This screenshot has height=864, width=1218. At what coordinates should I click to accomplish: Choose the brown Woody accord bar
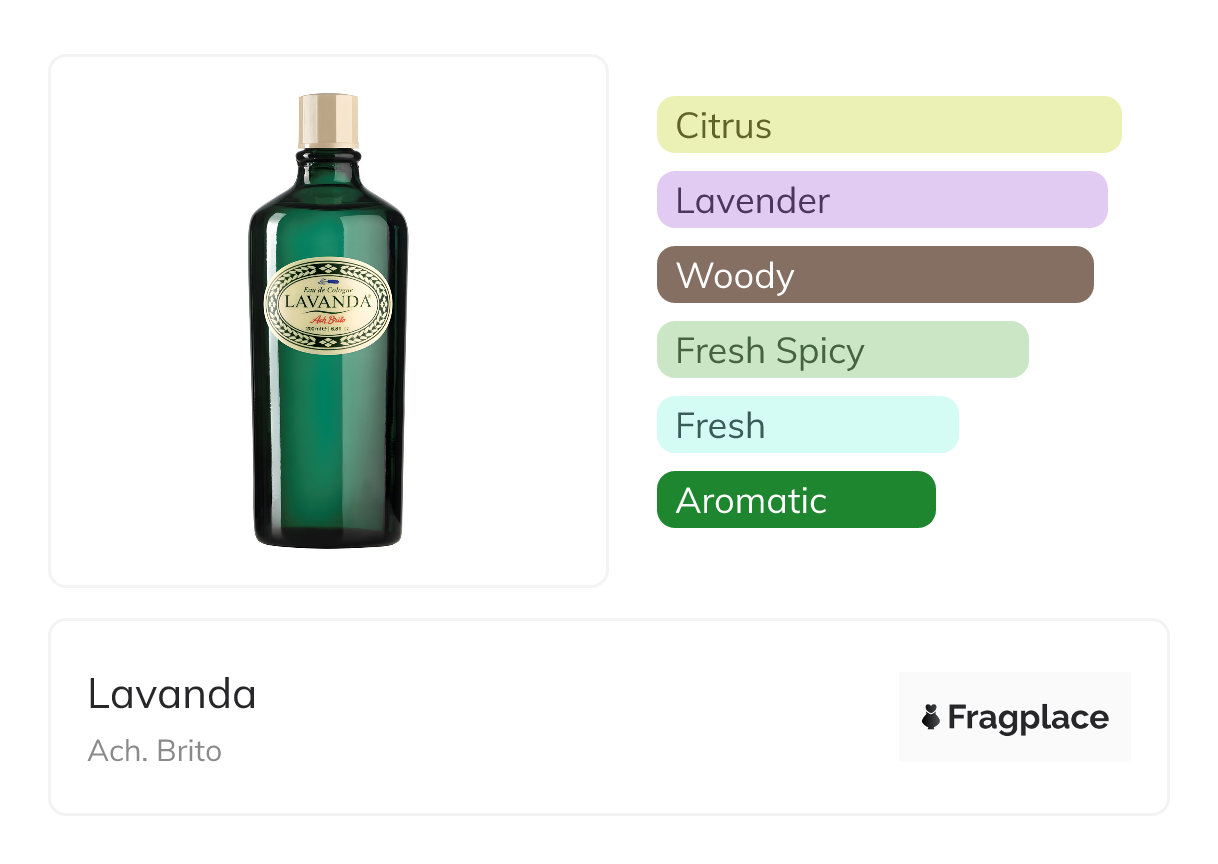[874, 275]
